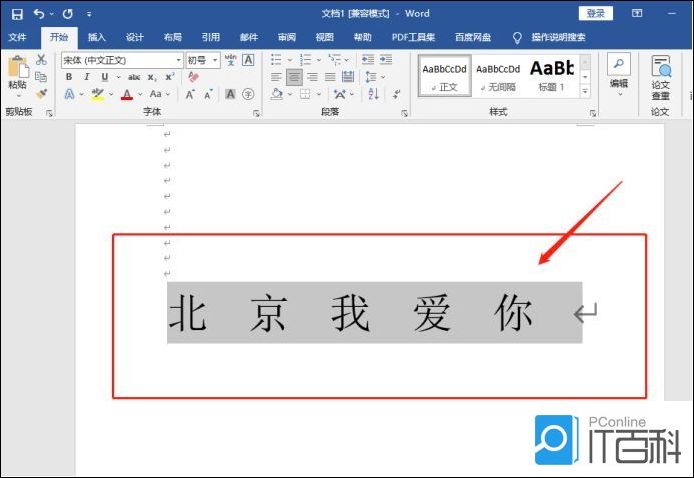The image size is (694, 478).
Task: Apply red font color
Action: pyautogui.click(x=127, y=94)
